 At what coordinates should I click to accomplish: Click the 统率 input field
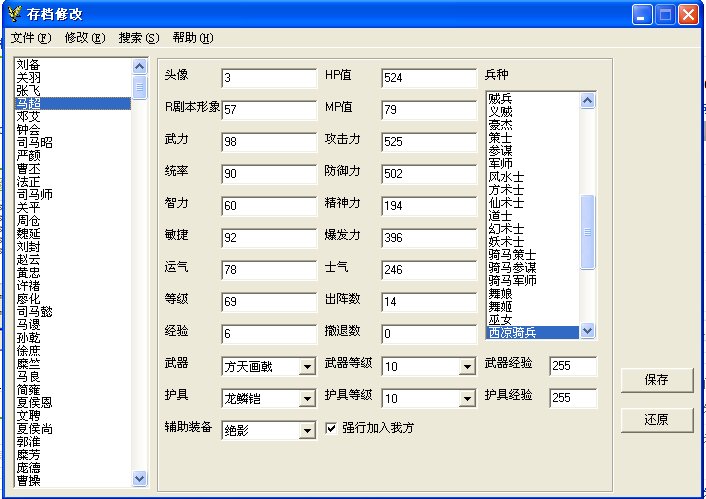point(269,174)
